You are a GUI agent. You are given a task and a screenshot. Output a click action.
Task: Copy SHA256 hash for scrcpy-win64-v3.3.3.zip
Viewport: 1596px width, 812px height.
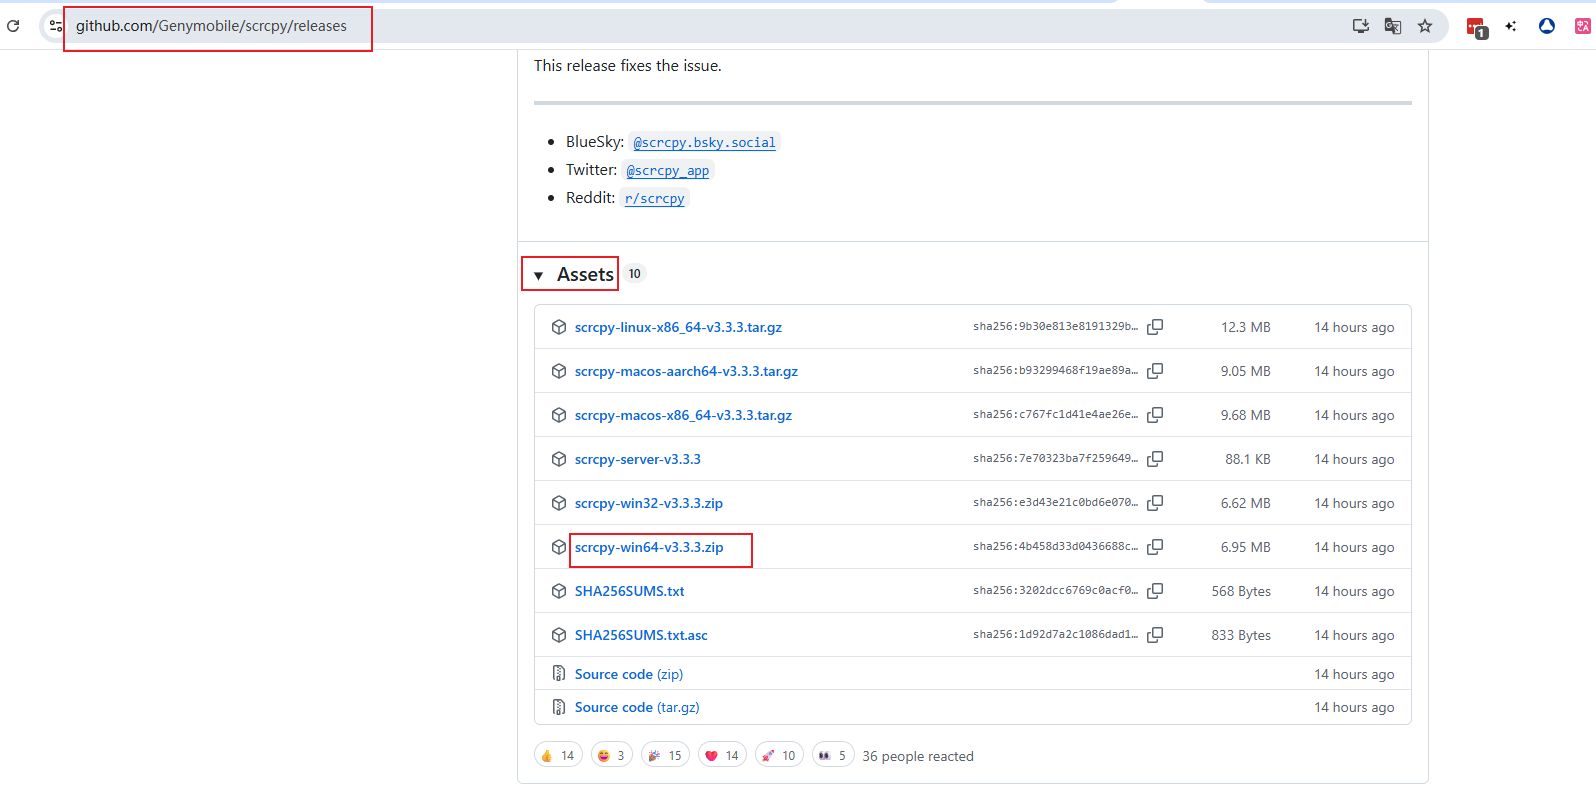(1155, 547)
